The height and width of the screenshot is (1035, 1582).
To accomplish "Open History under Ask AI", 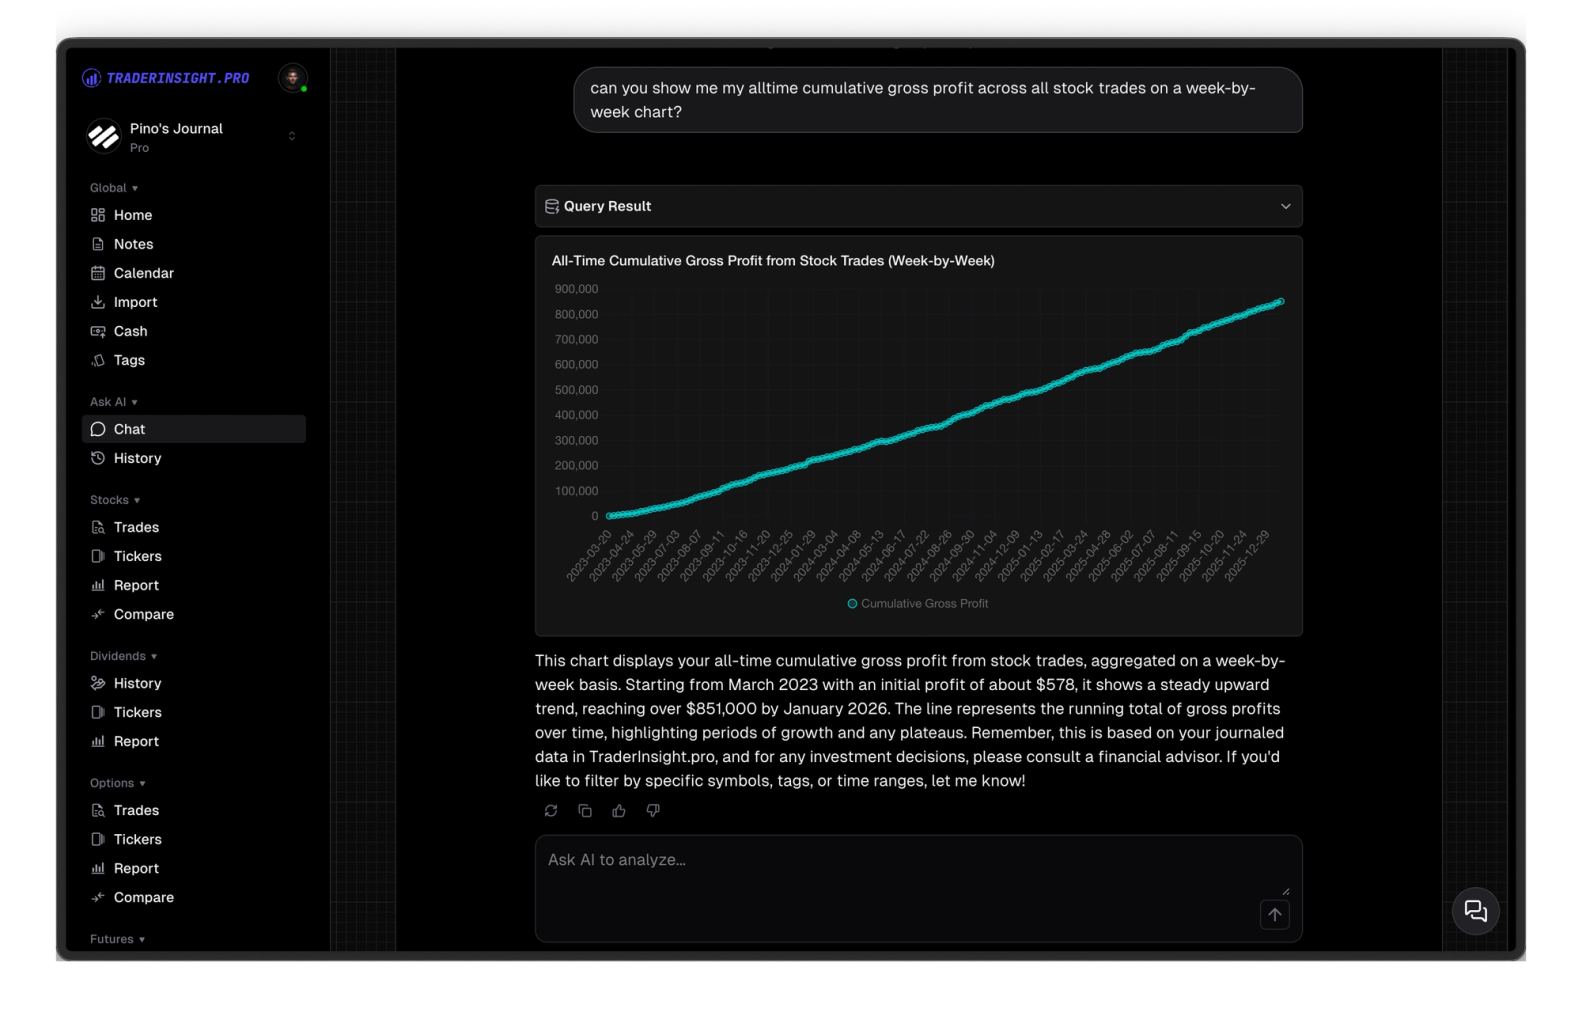I will click(193, 458).
